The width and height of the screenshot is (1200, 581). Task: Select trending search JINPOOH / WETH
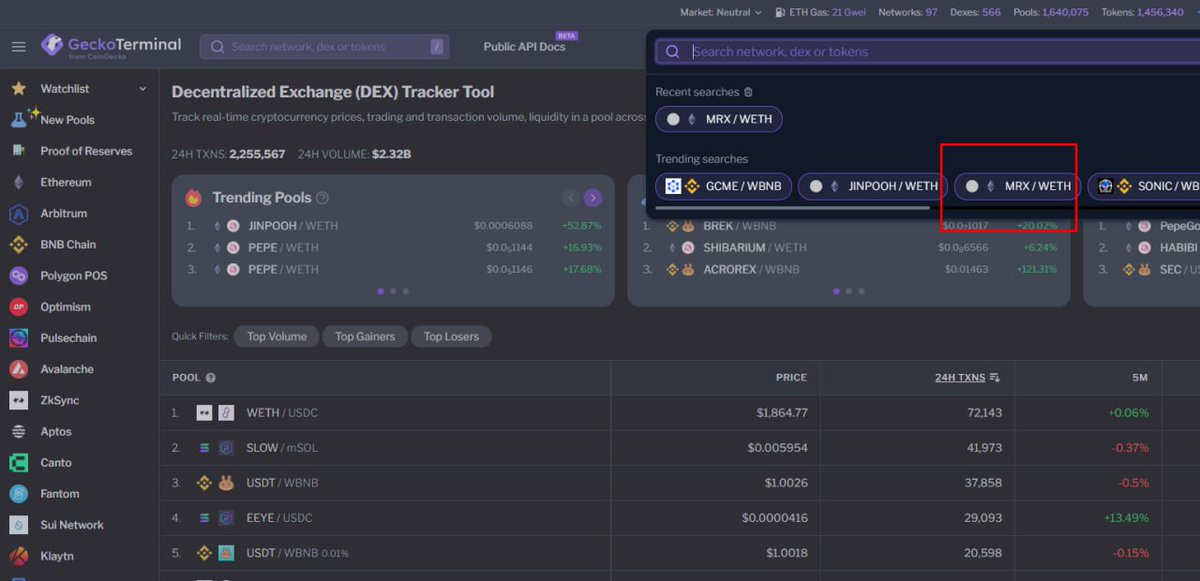pyautogui.click(x=872, y=186)
